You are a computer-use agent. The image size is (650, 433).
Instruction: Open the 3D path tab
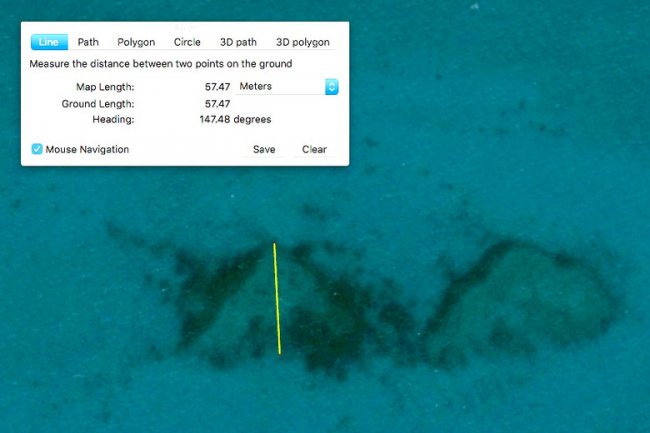point(238,42)
